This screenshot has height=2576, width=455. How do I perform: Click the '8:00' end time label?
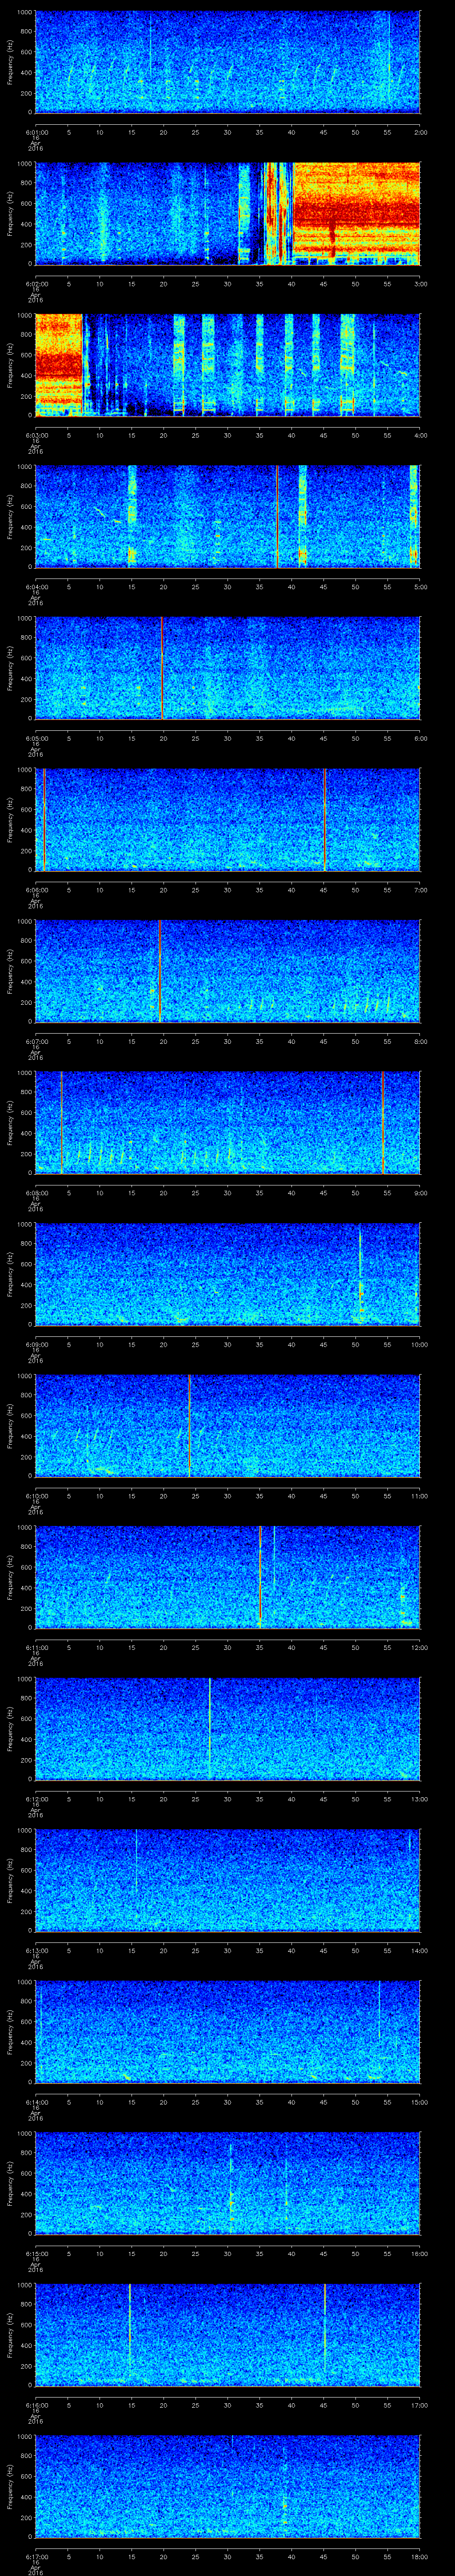point(420,1041)
